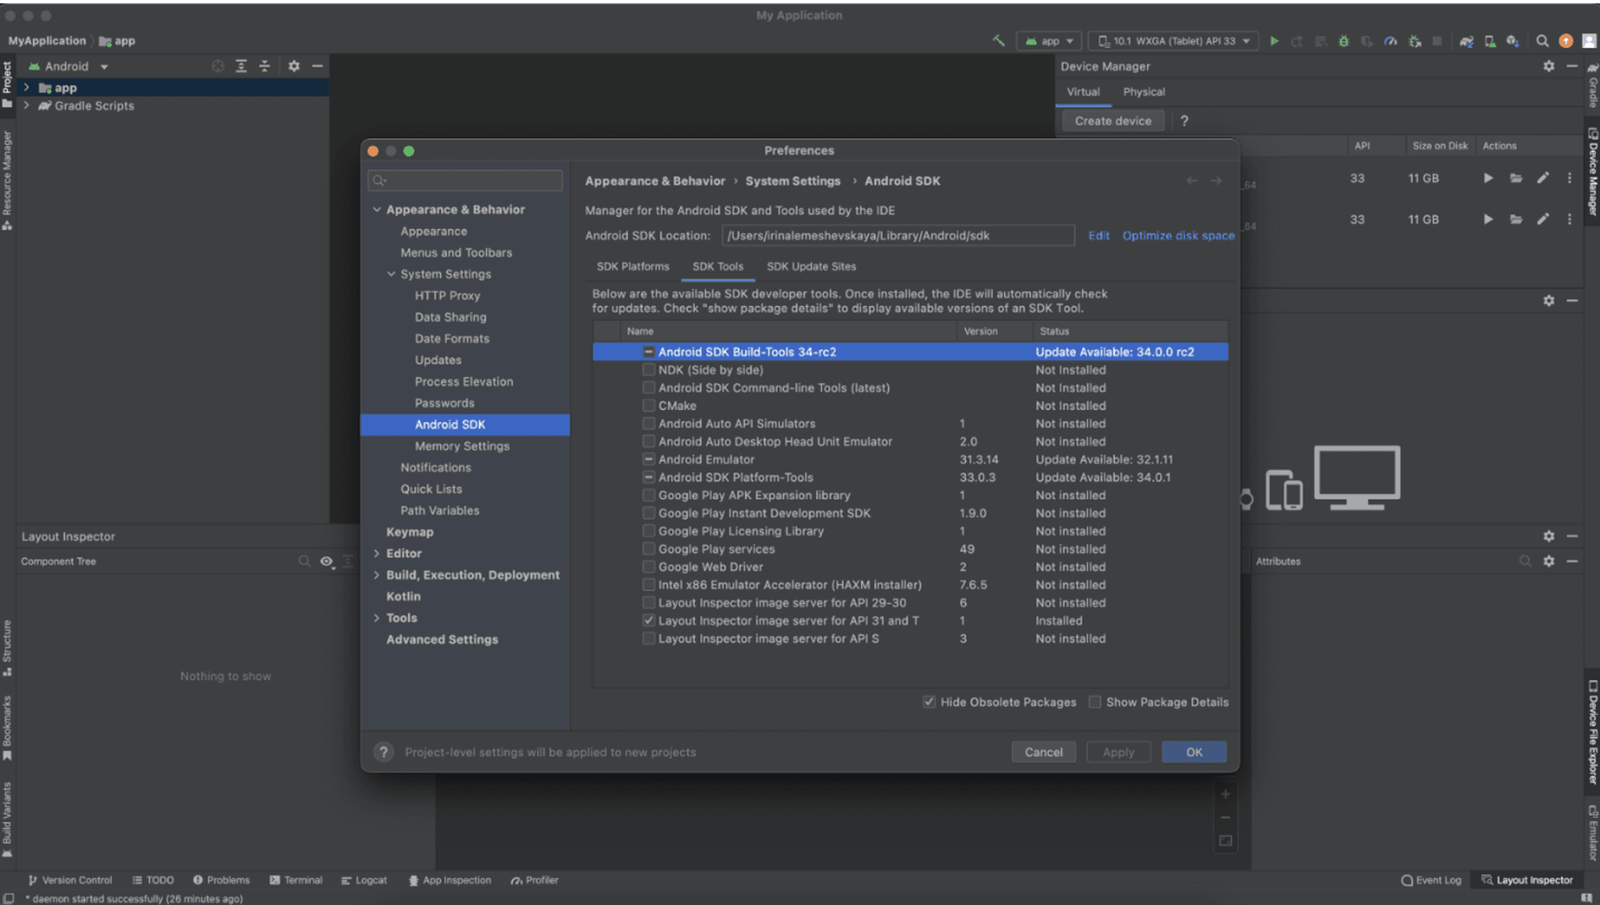This screenshot has width=1600, height=905.
Task: Switch to SDK Platforms tab
Action: click(x=633, y=267)
